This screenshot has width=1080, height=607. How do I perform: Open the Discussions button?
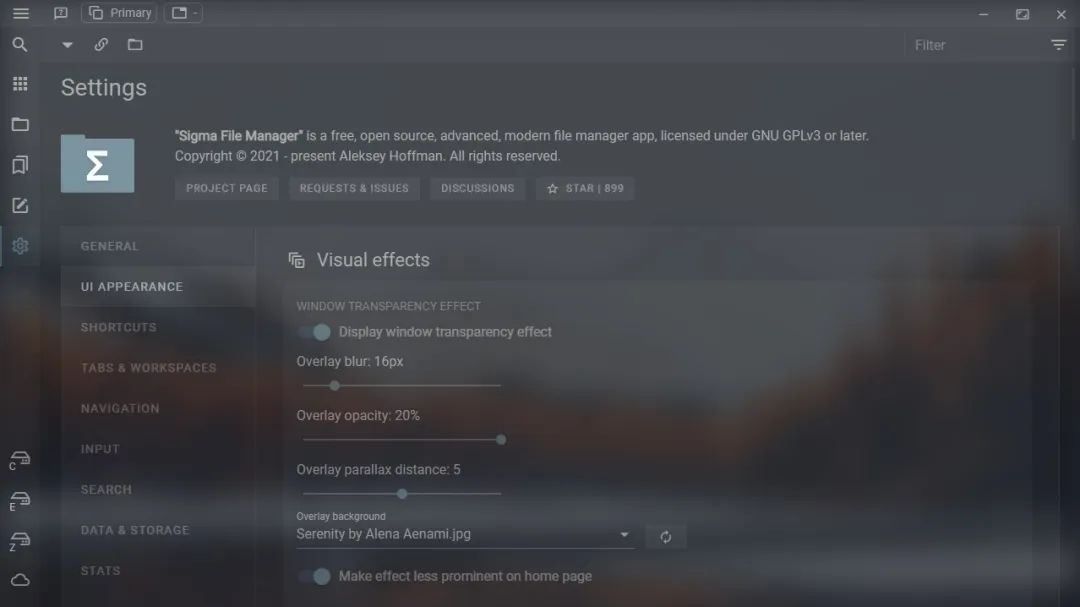(x=477, y=188)
